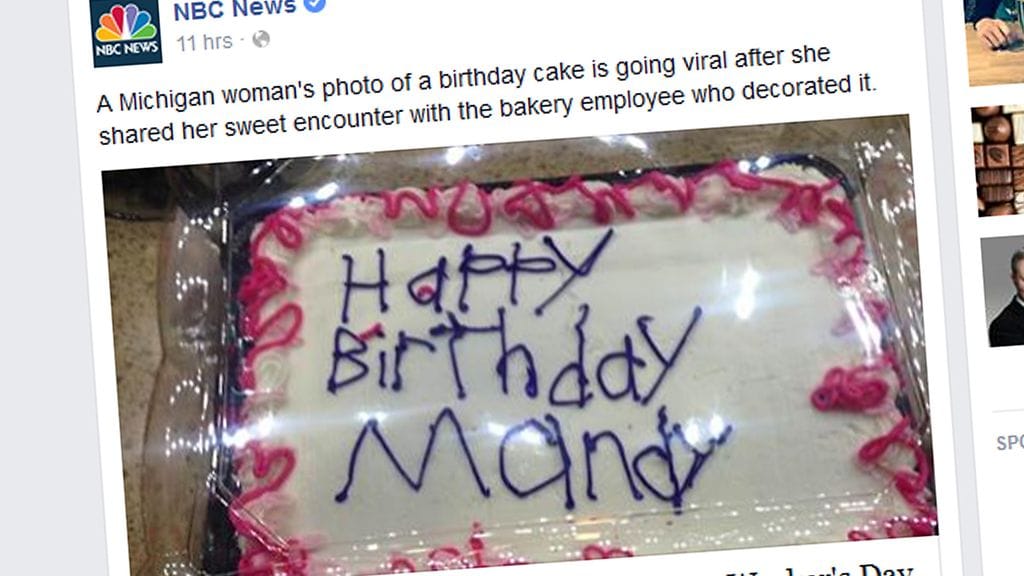Click the NBC News peacock logo avatar
Screen dimensions: 1024x576
pos(127,31)
